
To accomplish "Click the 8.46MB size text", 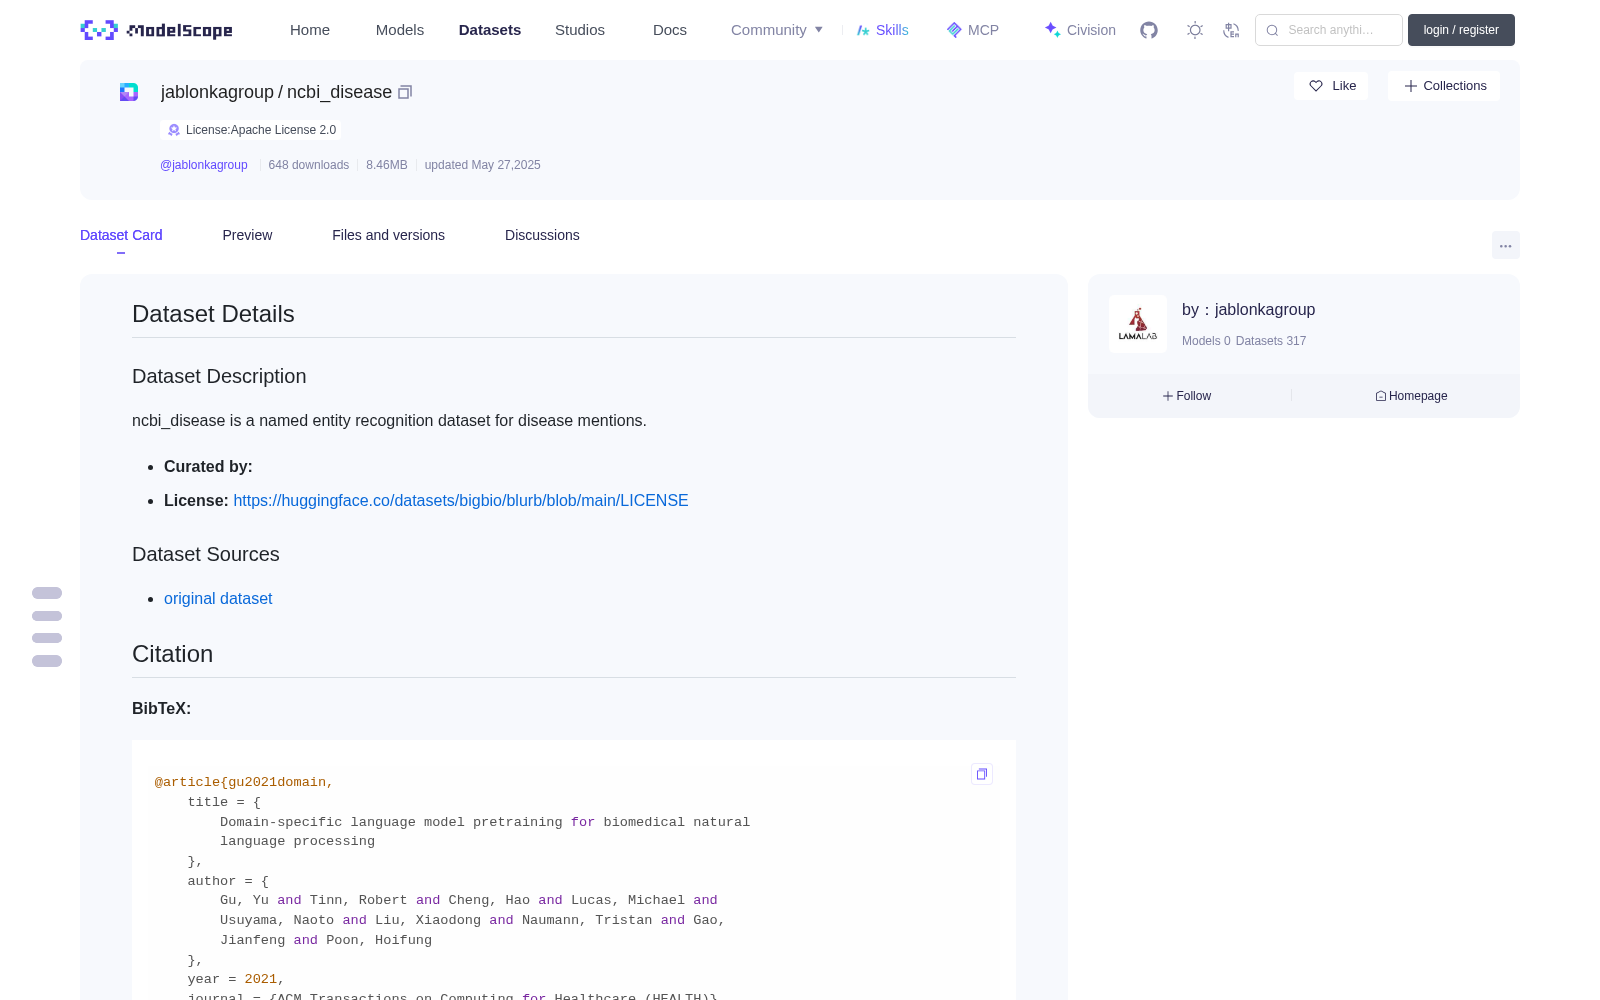I will tap(387, 165).
